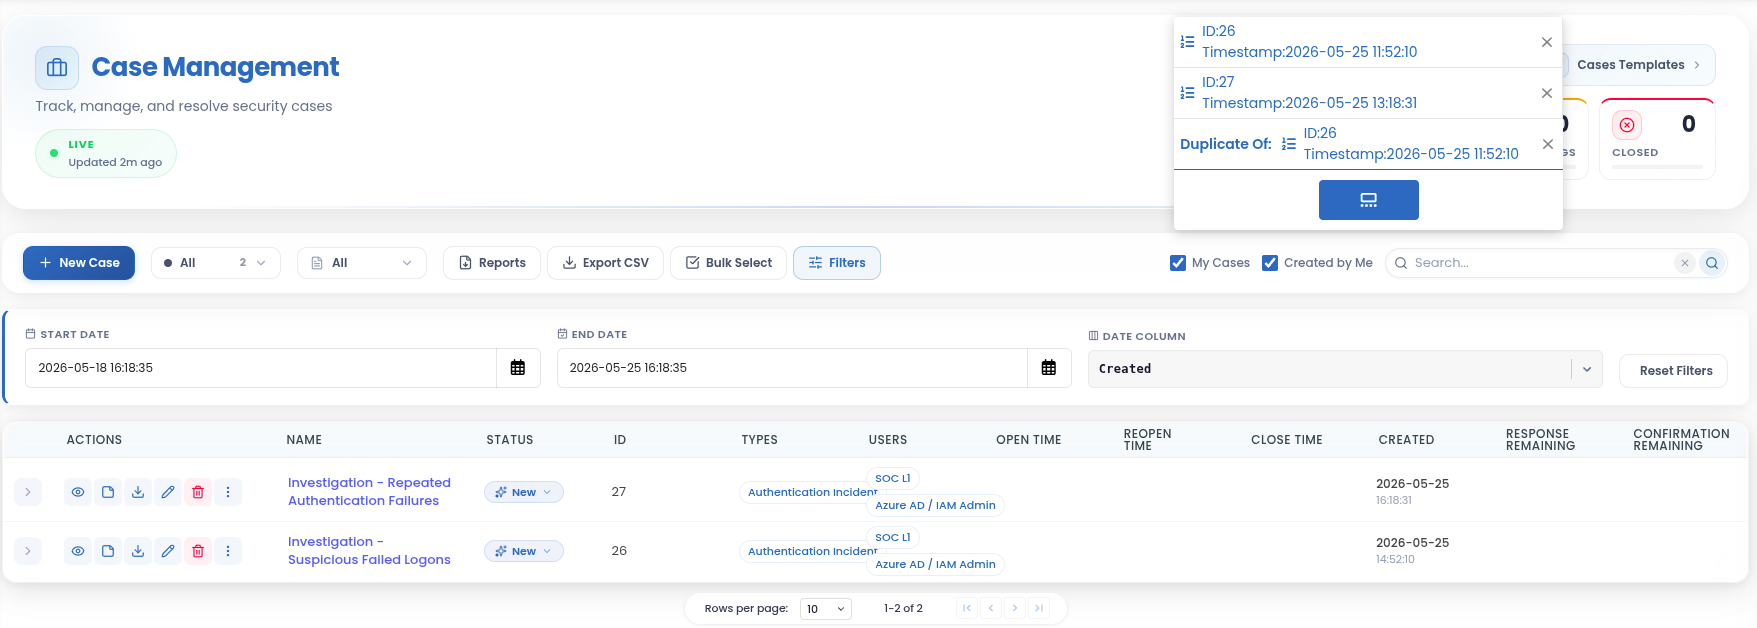
Task: Sort by the Created column header
Action: pos(1406,440)
